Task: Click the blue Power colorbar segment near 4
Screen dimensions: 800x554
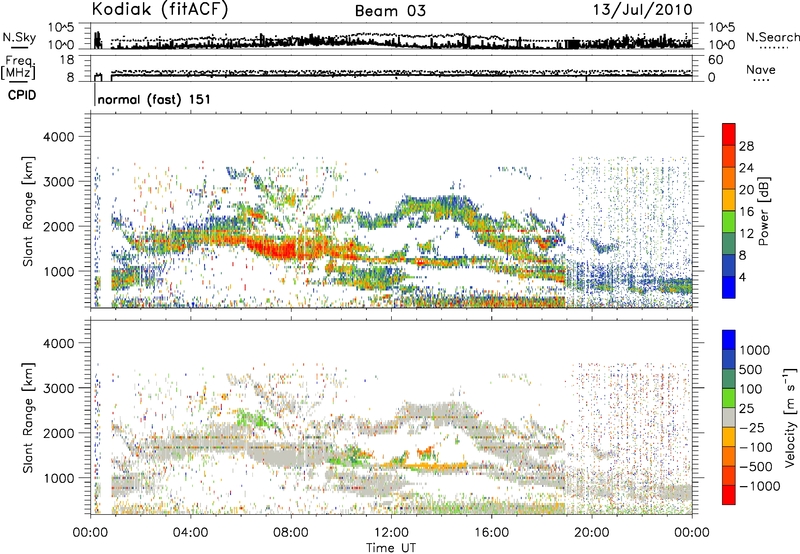Action: 729,287
